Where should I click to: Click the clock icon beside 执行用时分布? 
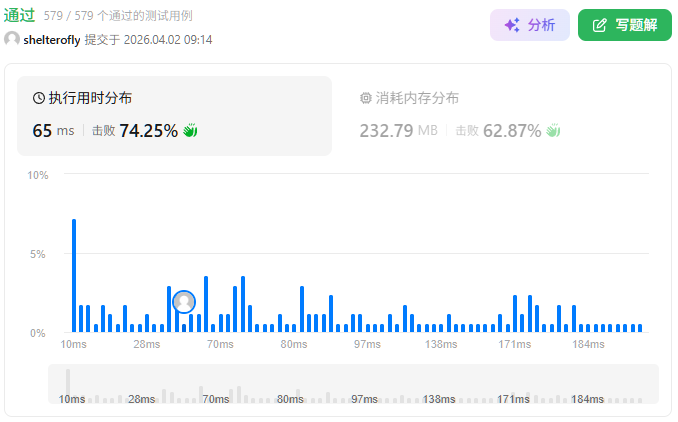coord(39,98)
